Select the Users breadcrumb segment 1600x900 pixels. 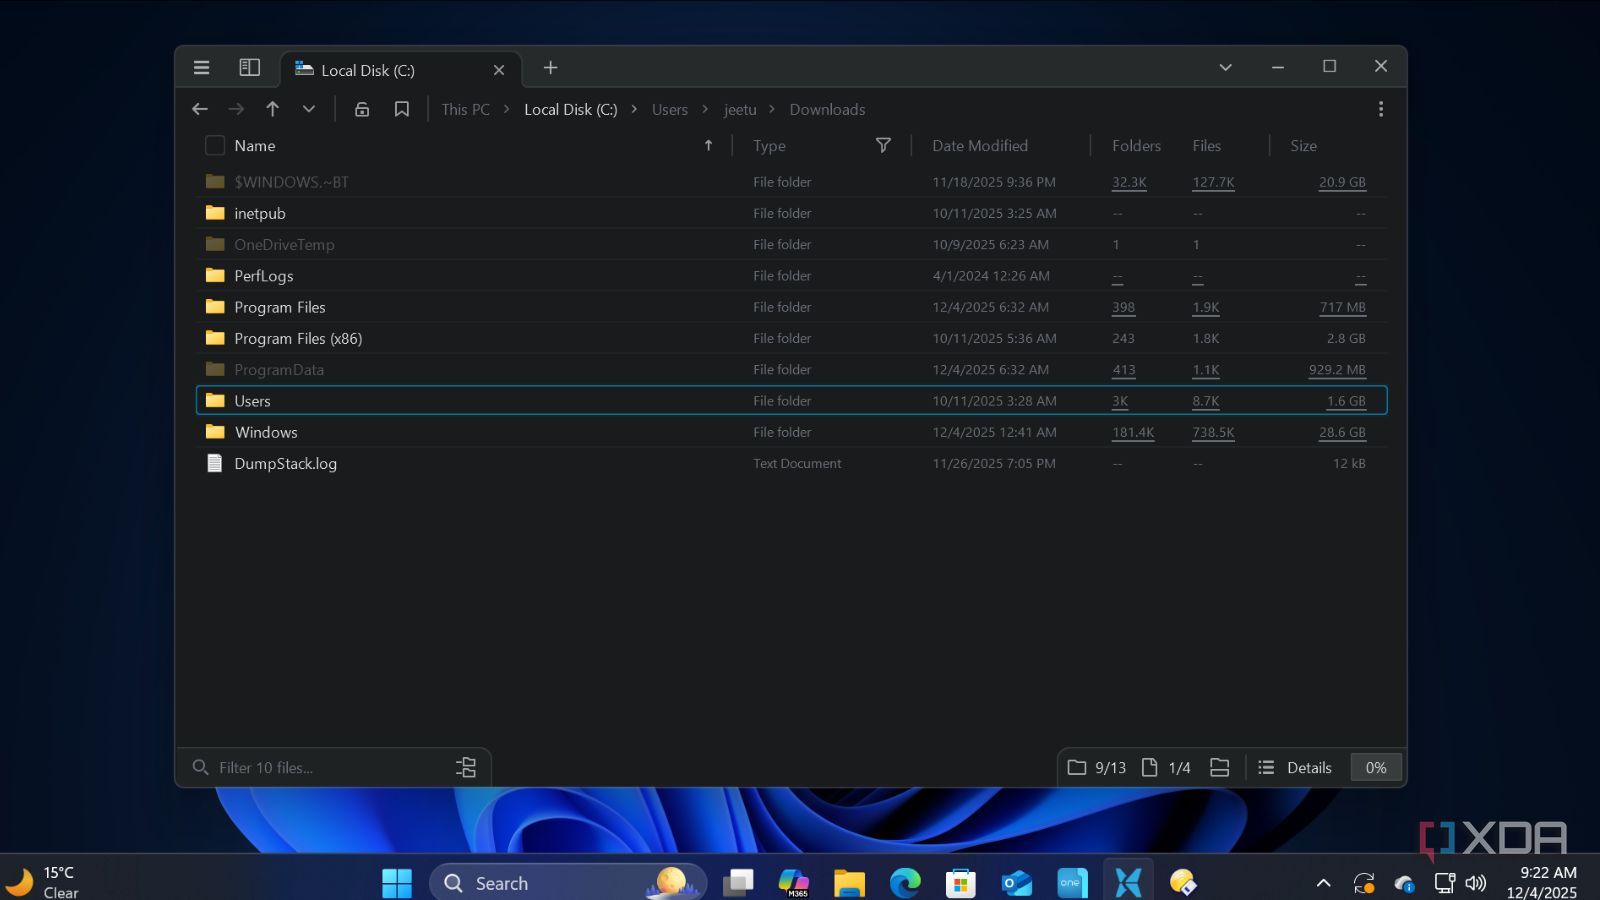pyautogui.click(x=670, y=110)
